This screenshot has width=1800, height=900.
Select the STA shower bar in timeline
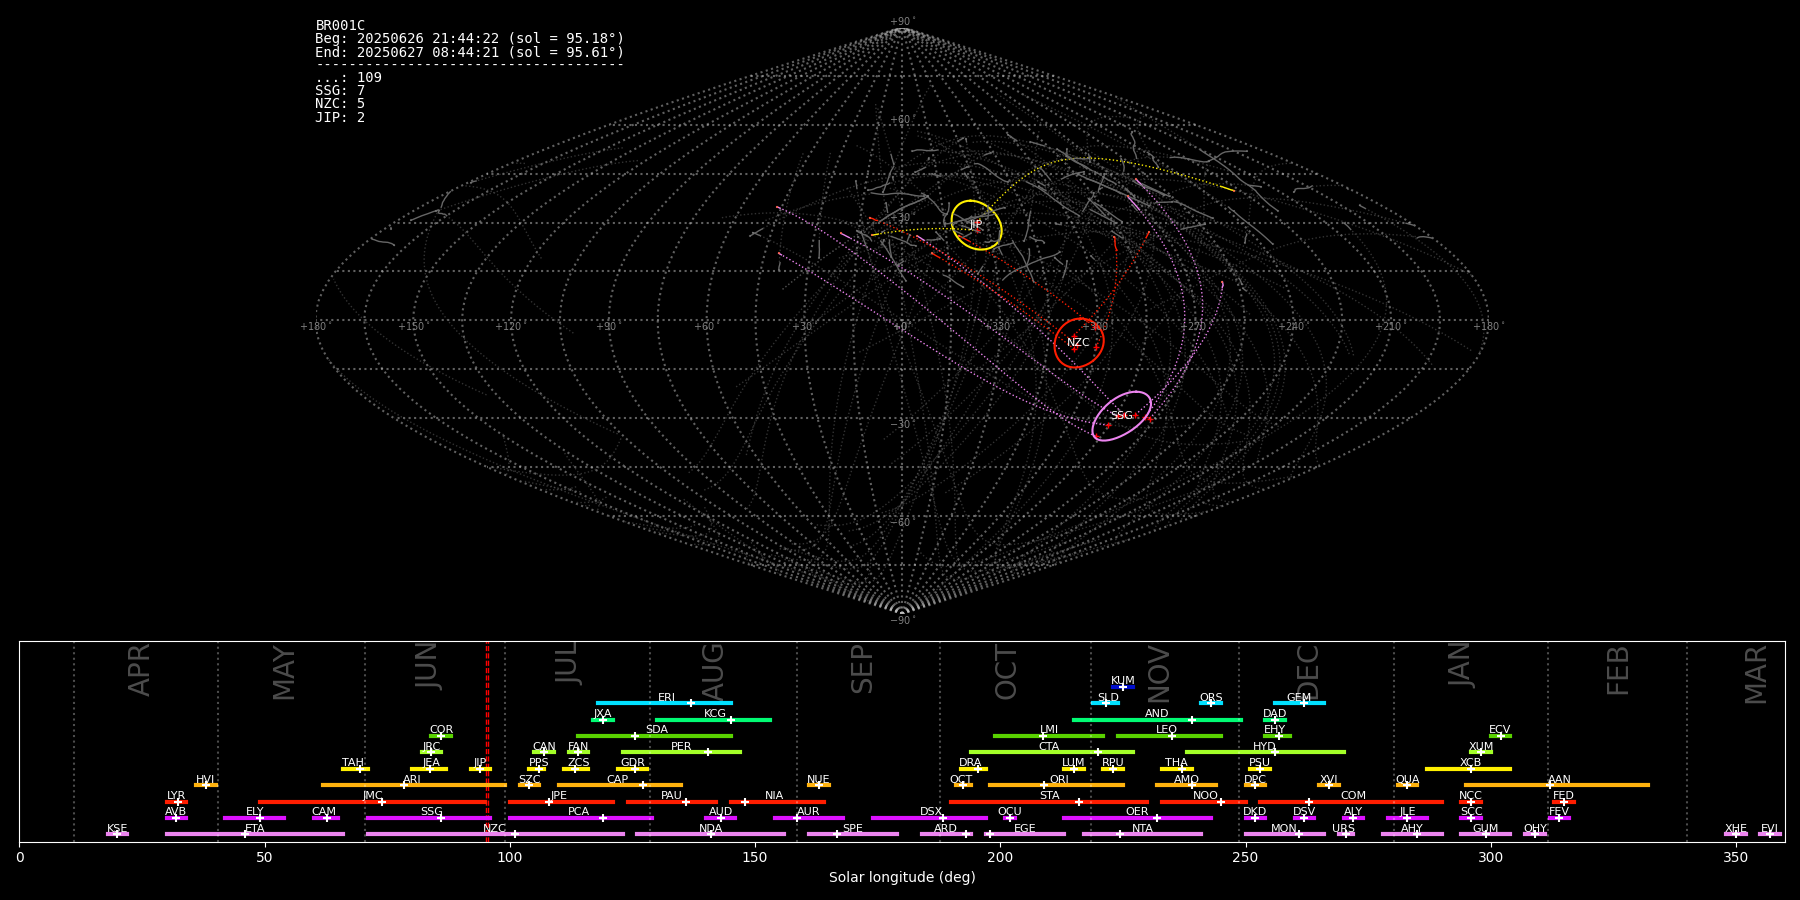coord(1049,801)
